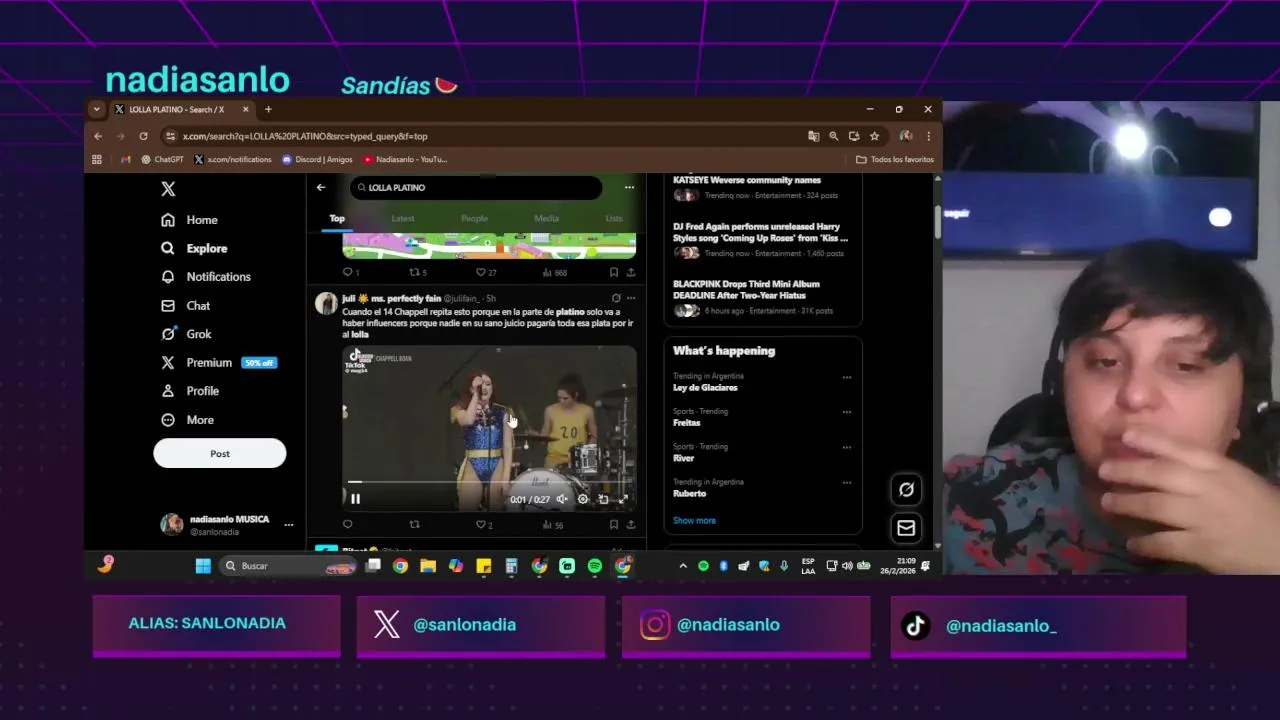
Task: Open Spotify from the taskbar
Action: [x=595, y=566]
